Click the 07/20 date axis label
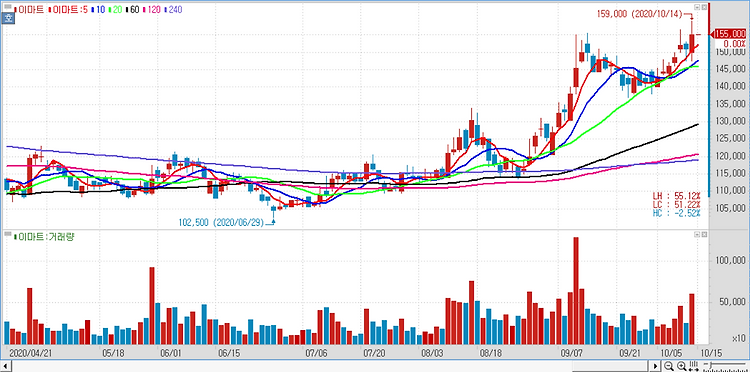Screen dimensions: 750x372 click(x=374, y=353)
